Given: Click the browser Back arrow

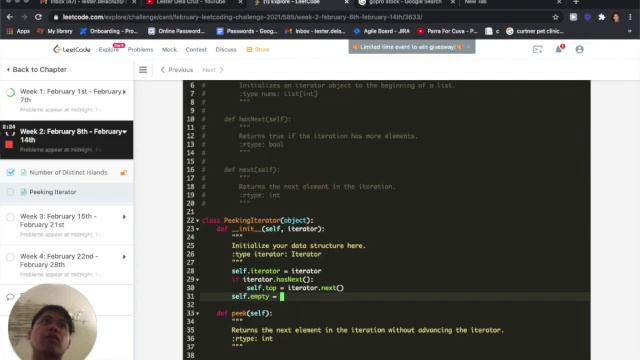Looking at the screenshot, I should (x=10, y=17).
